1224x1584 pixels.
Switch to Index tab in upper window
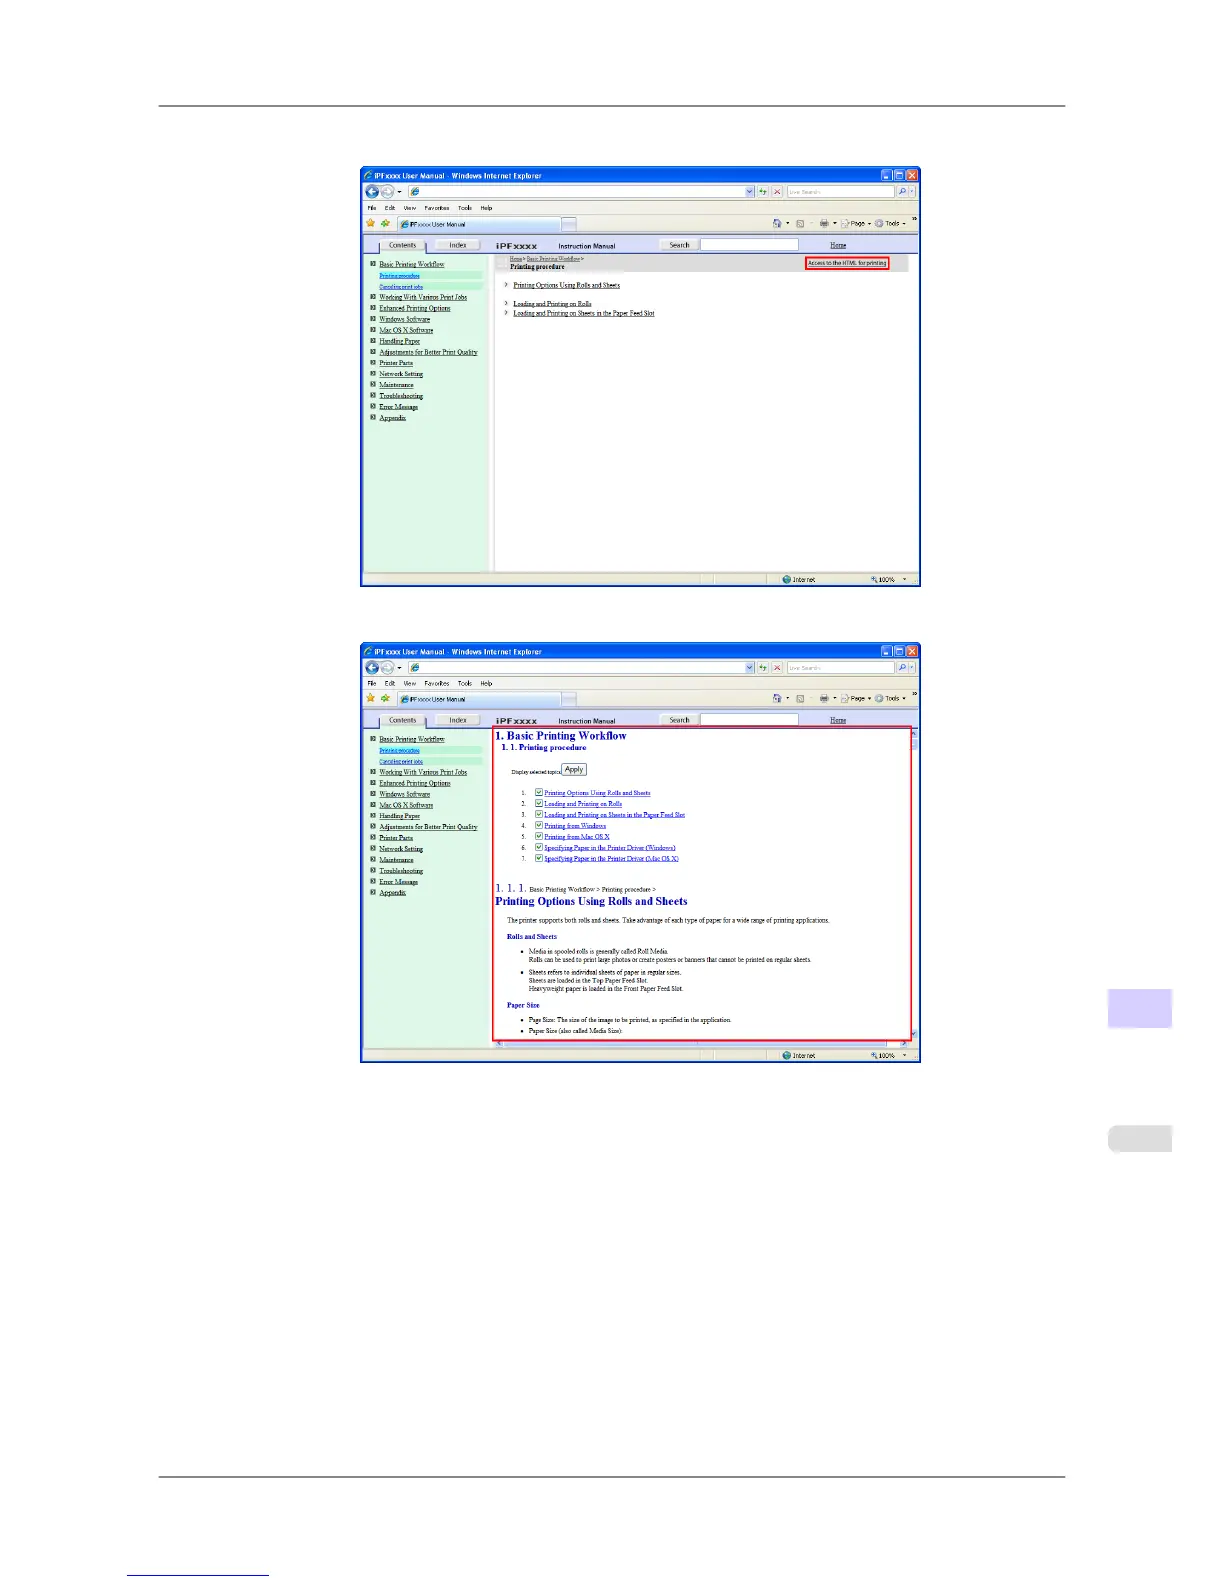pyautogui.click(x=458, y=245)
